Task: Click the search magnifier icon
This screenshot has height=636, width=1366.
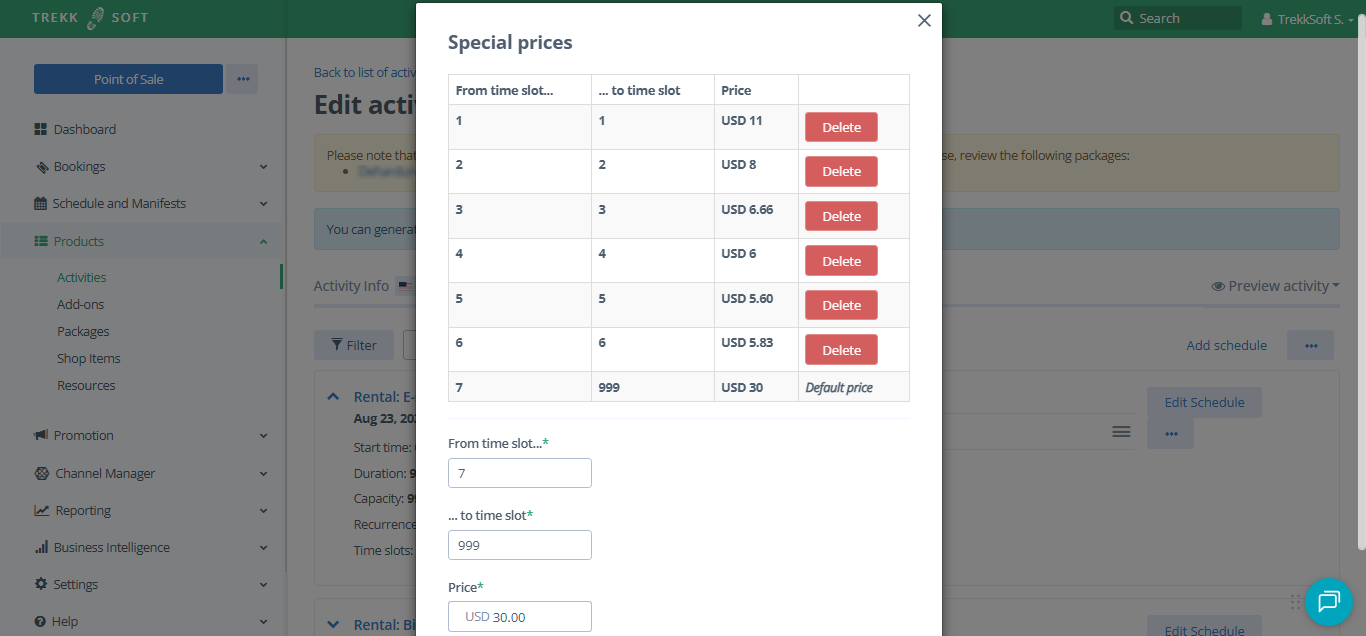Action: pyautogui.click(x=1127, y=18)
